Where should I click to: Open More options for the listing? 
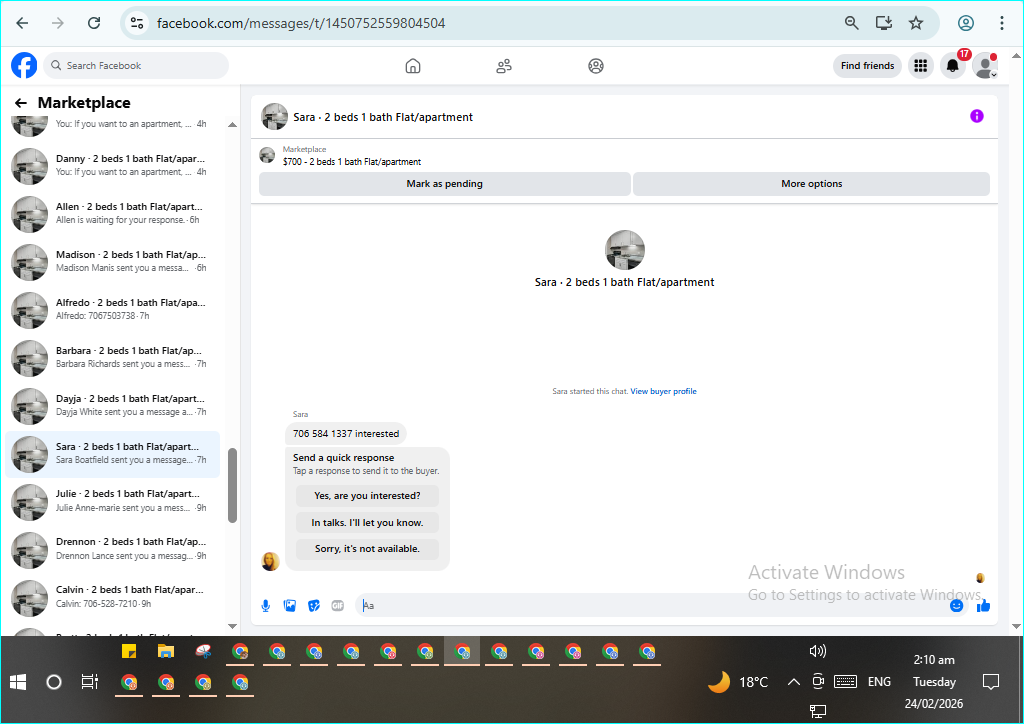point(811,183)
